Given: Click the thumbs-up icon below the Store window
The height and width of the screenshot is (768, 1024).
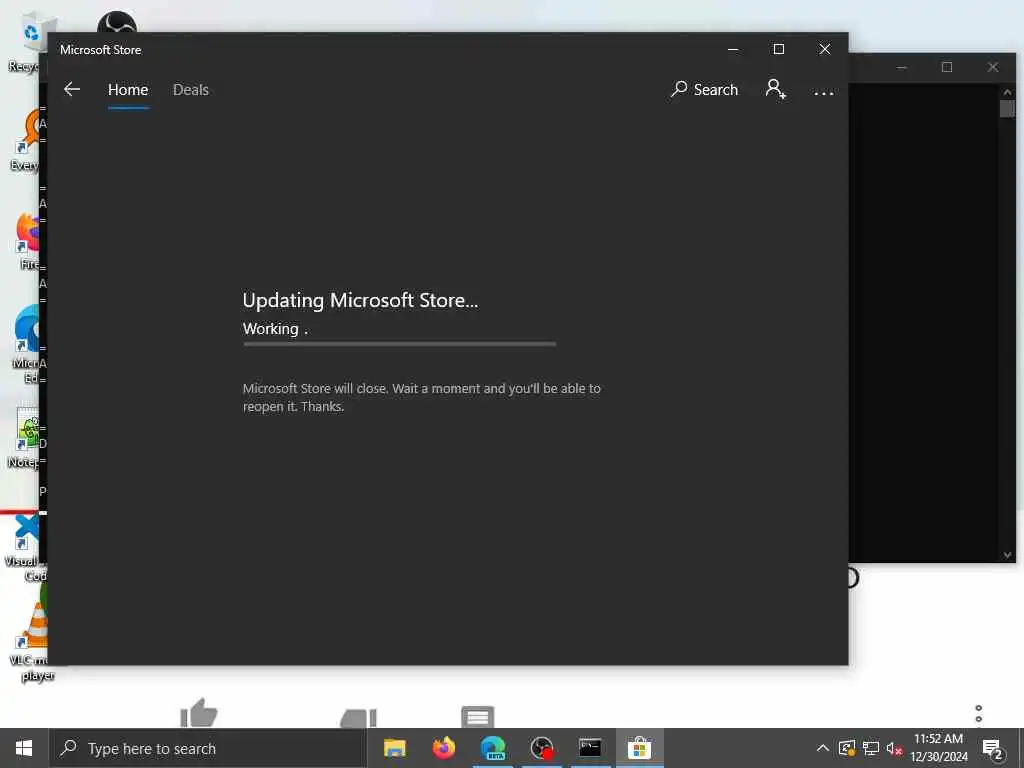Looking at the screenshot, I should 199,713.
